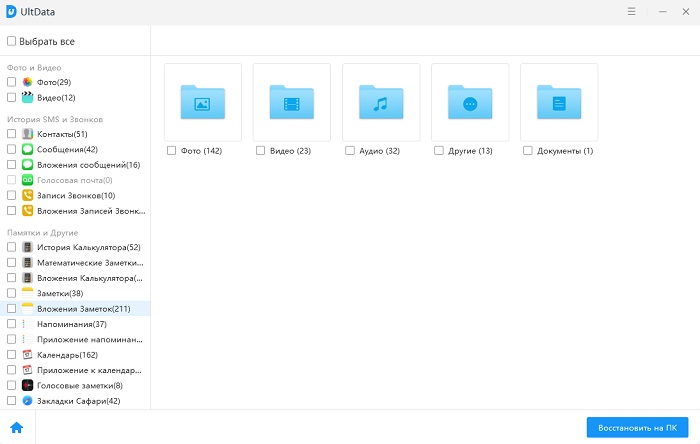Tick the Видео(12) sidebar checkbox
Viewport: 700px width, 444px height.
[12, 97]
